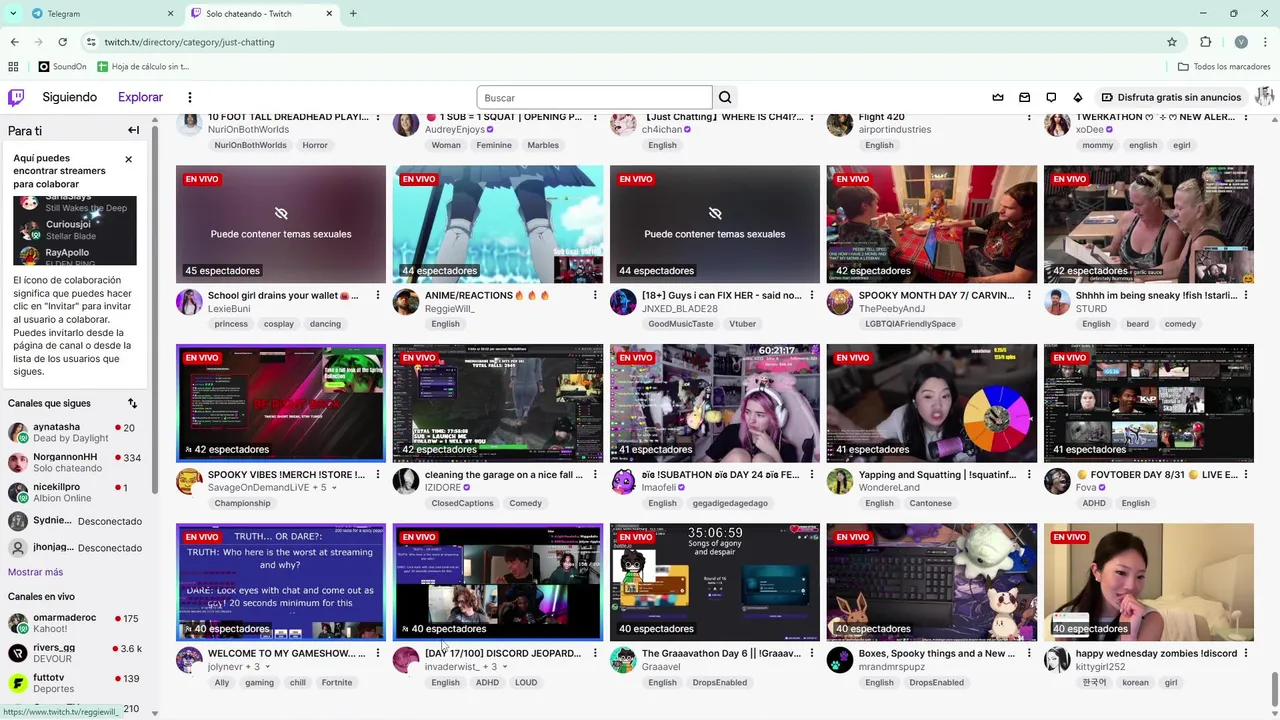Open Chrome menu three dots
Image resolution: width=1280 pixels, height=720 pixels.
(x=1266, y=42)
